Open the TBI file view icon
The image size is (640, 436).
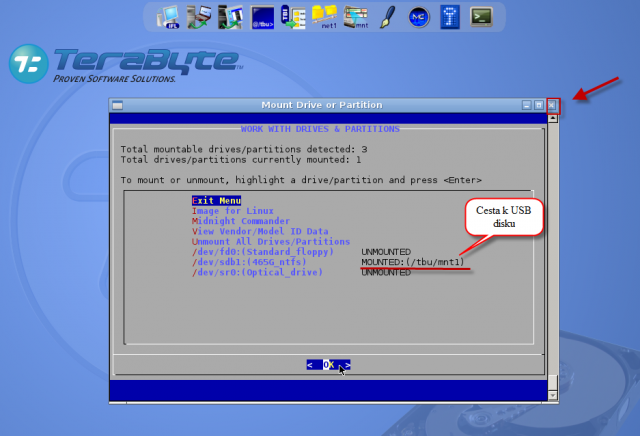click(293, 17)
